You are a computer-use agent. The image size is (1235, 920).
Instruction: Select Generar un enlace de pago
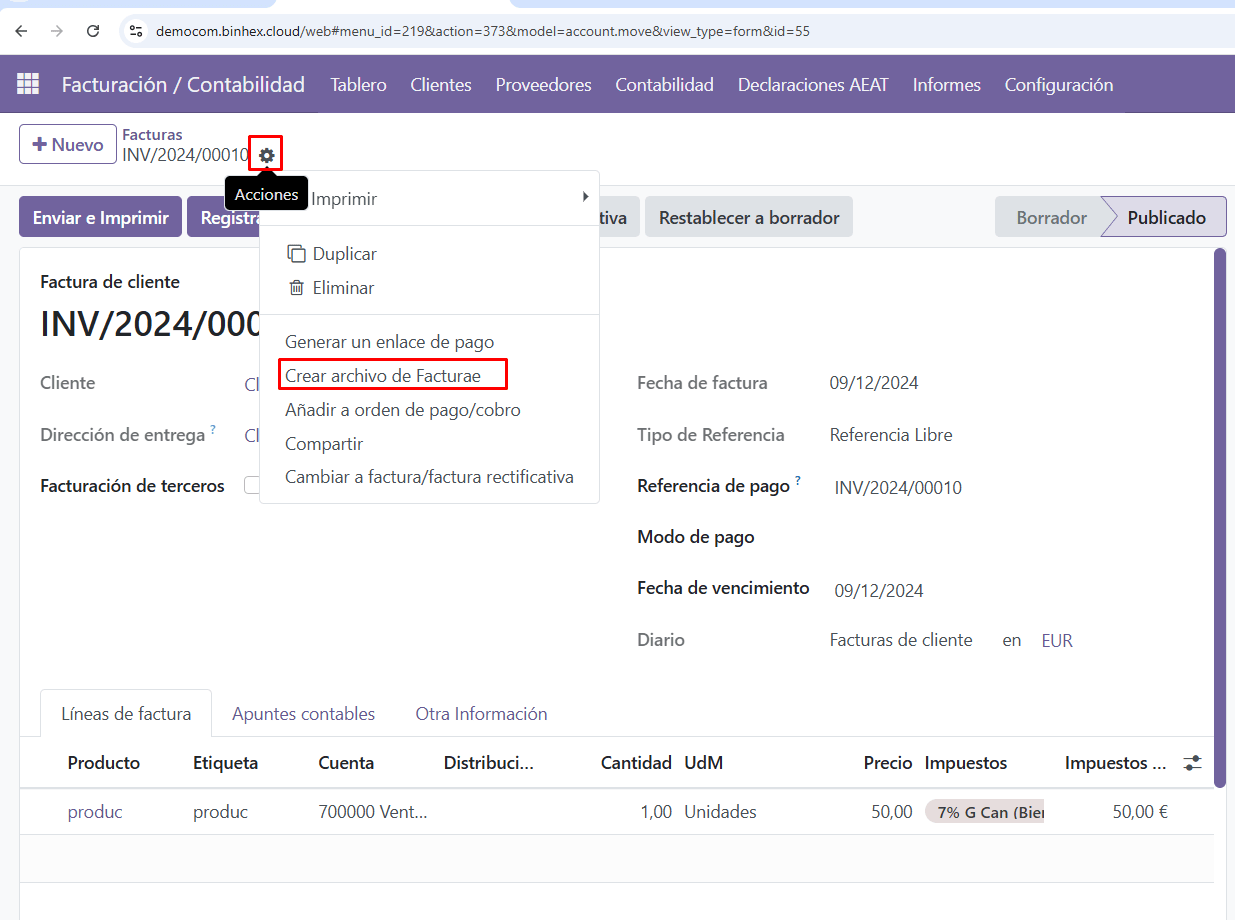pyautogui.click(x=429, y=342)
